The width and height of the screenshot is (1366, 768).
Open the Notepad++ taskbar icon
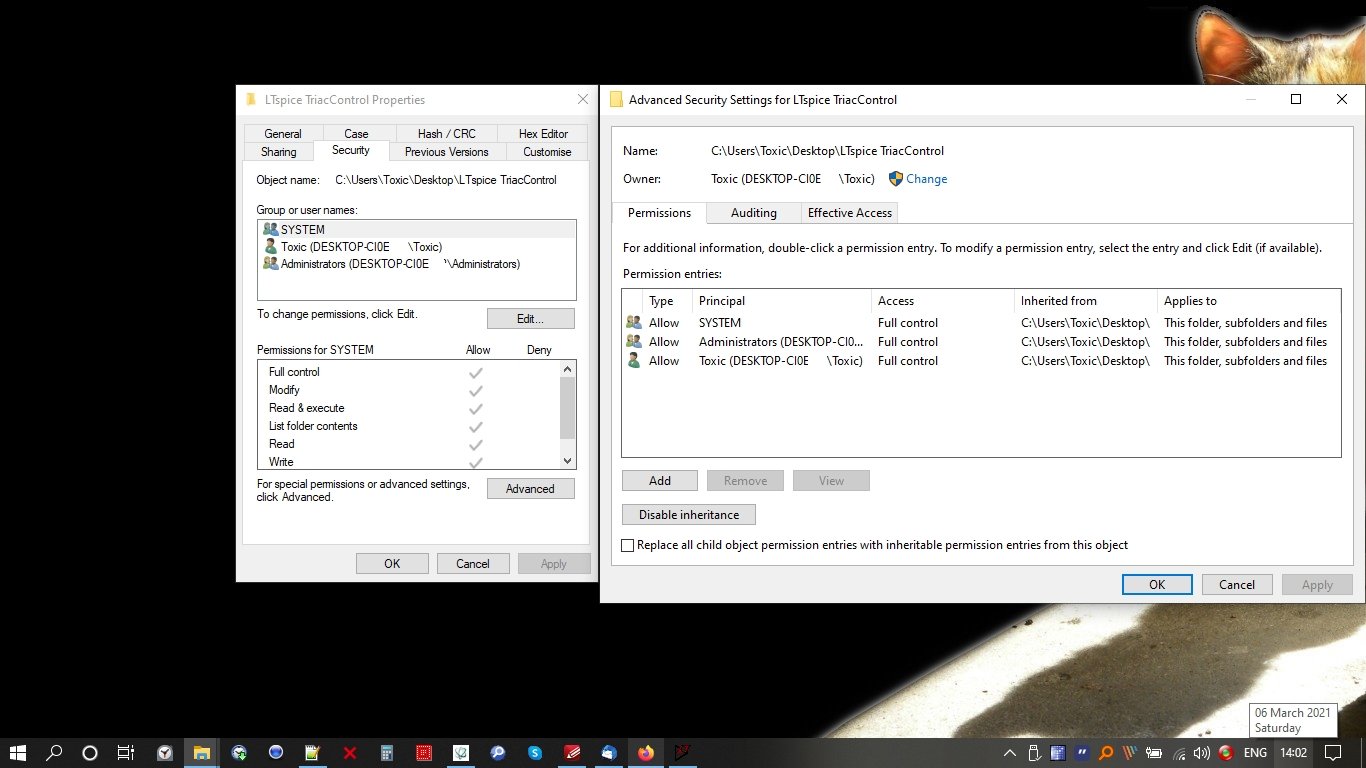312,752
